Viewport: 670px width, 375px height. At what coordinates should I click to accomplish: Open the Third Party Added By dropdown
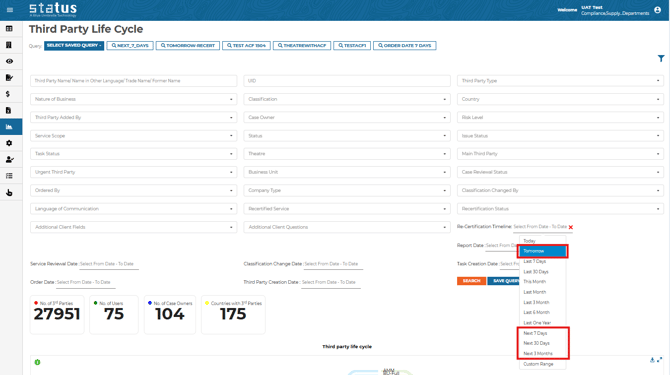133,117
